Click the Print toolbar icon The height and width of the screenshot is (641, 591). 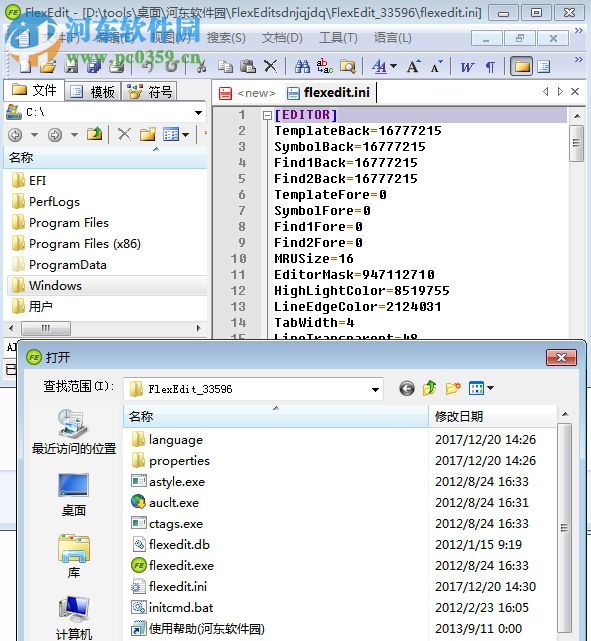click(117, 66)
